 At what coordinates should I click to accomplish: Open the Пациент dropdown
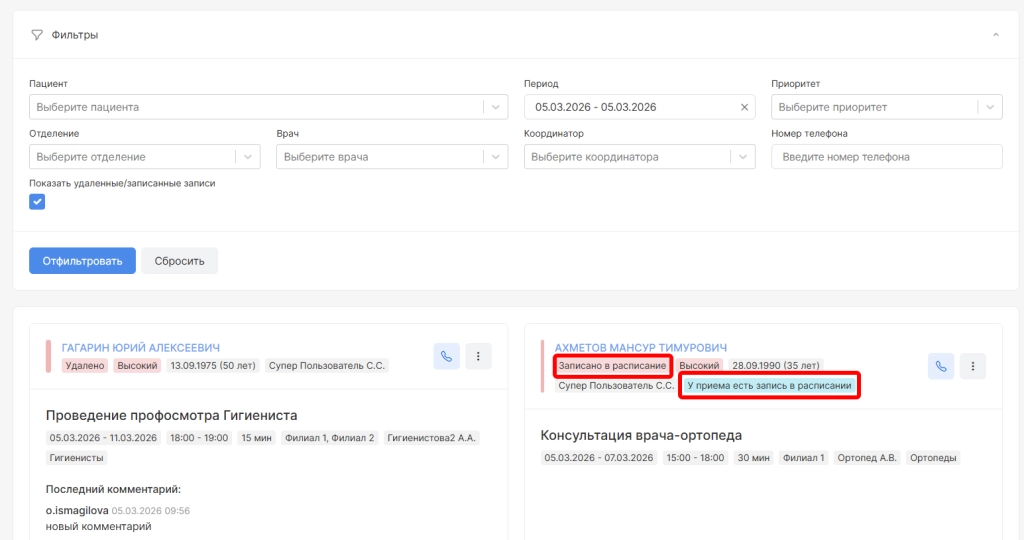[497, 107]
